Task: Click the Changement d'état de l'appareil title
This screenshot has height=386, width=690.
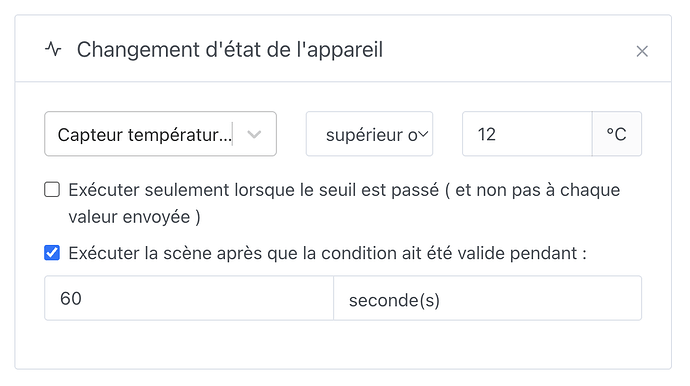Action: (x=230, y=49)
